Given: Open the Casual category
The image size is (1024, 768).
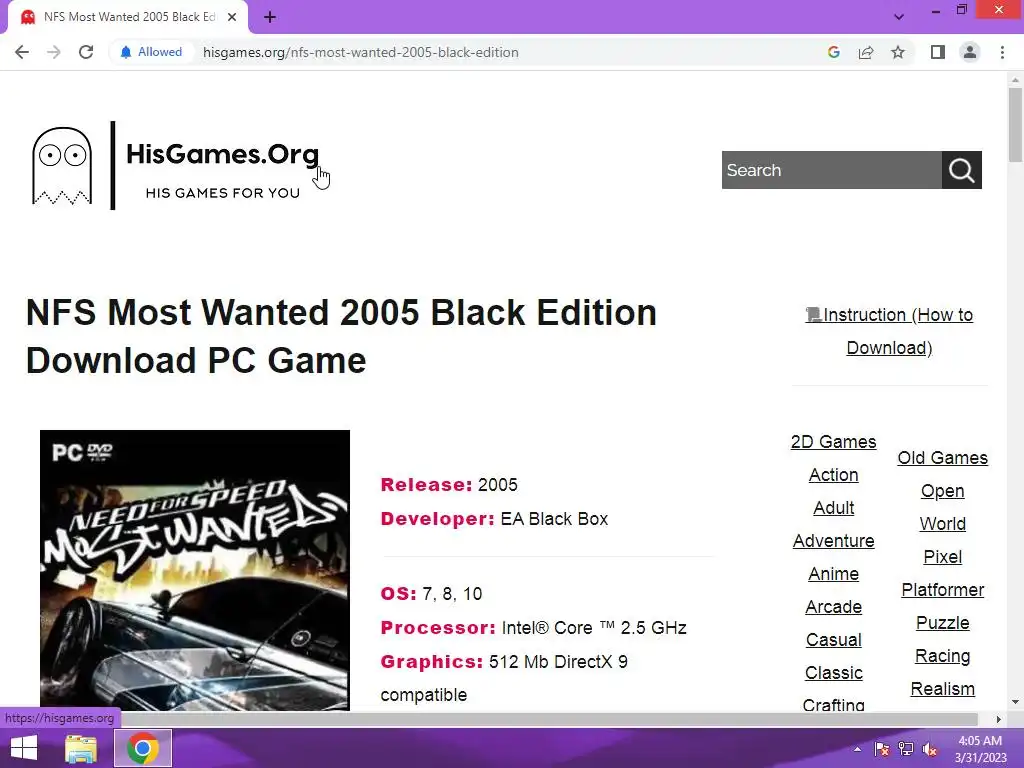Looking at the screenshot, I should point(833,639).
